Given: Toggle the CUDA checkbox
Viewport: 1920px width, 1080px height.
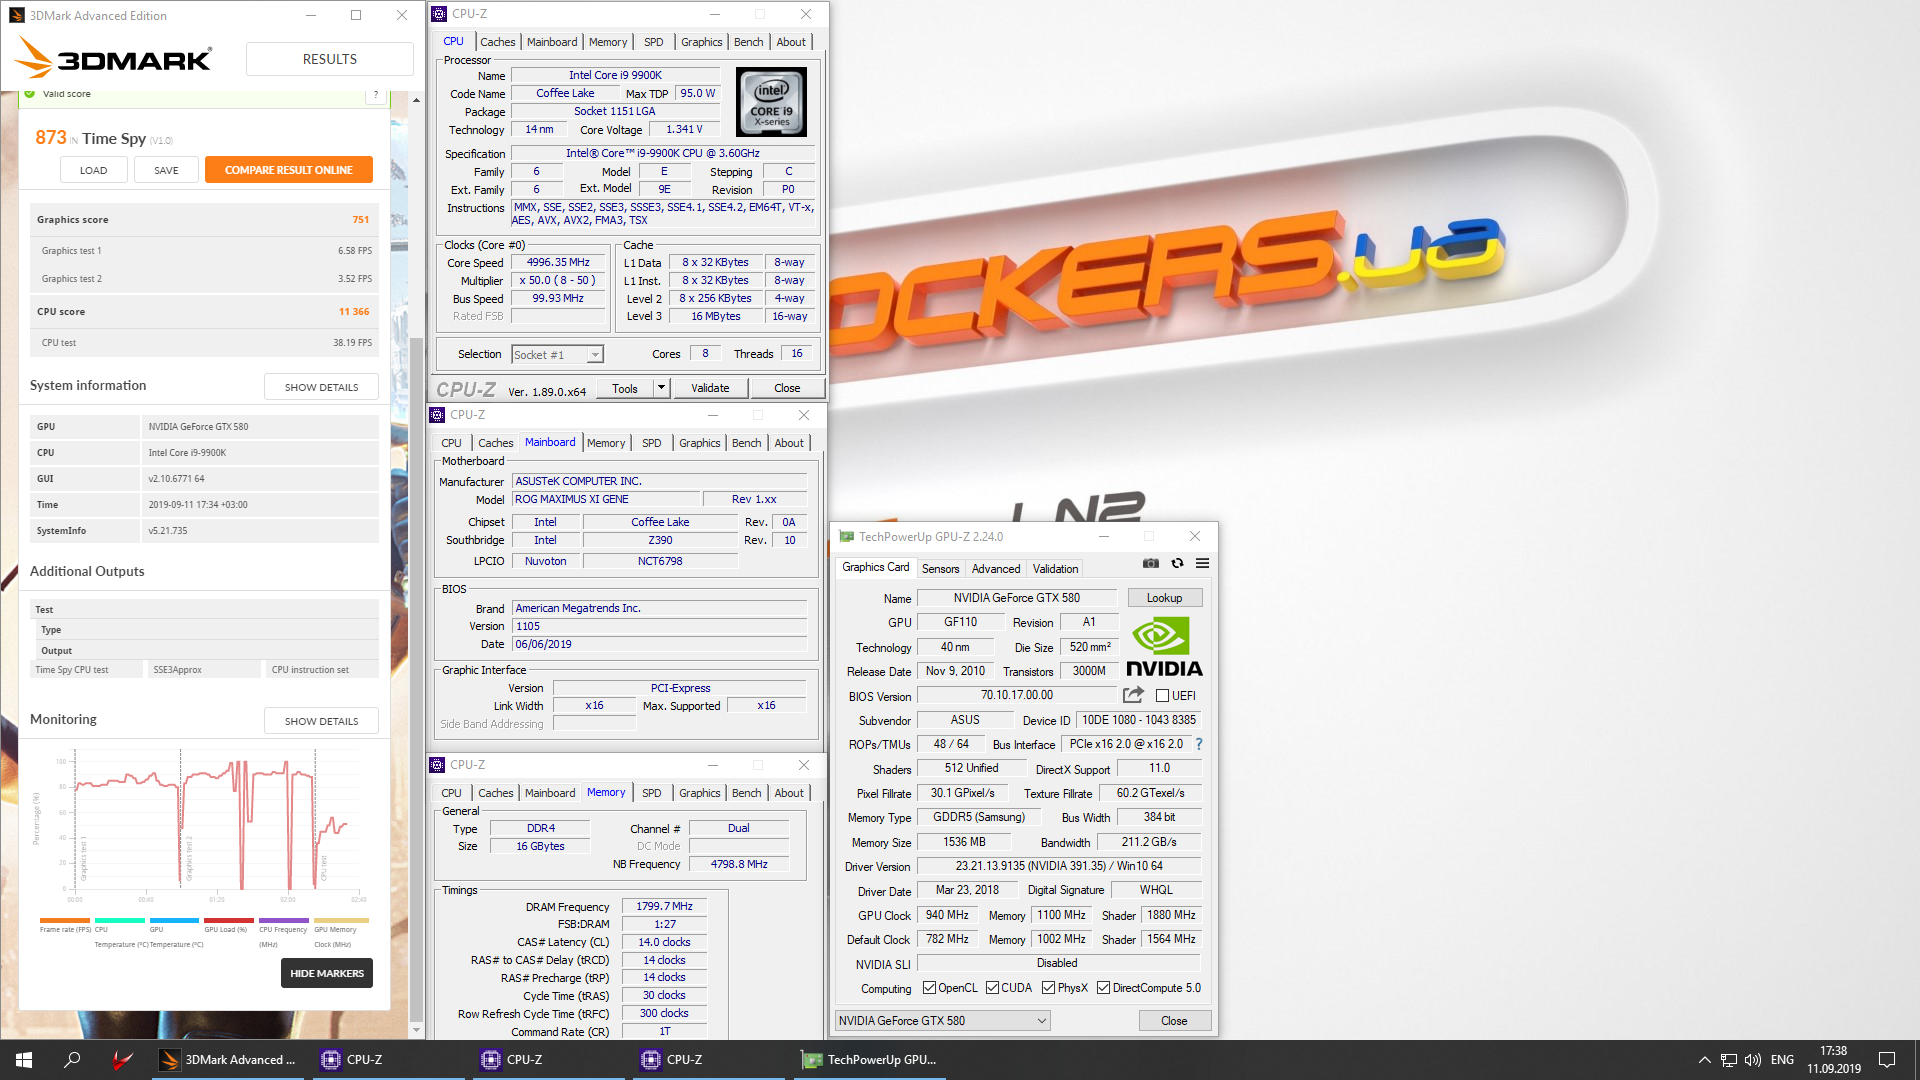Looking at the screenshot, I should tap(993, 988).
